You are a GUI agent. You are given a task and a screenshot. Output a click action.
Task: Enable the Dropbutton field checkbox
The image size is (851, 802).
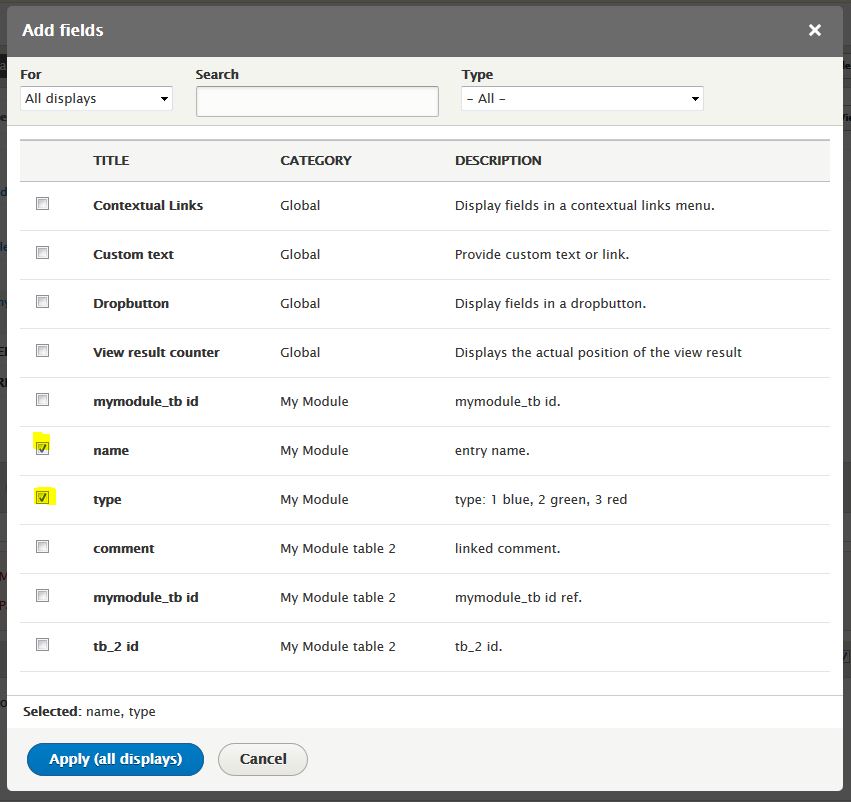point(42,301)
